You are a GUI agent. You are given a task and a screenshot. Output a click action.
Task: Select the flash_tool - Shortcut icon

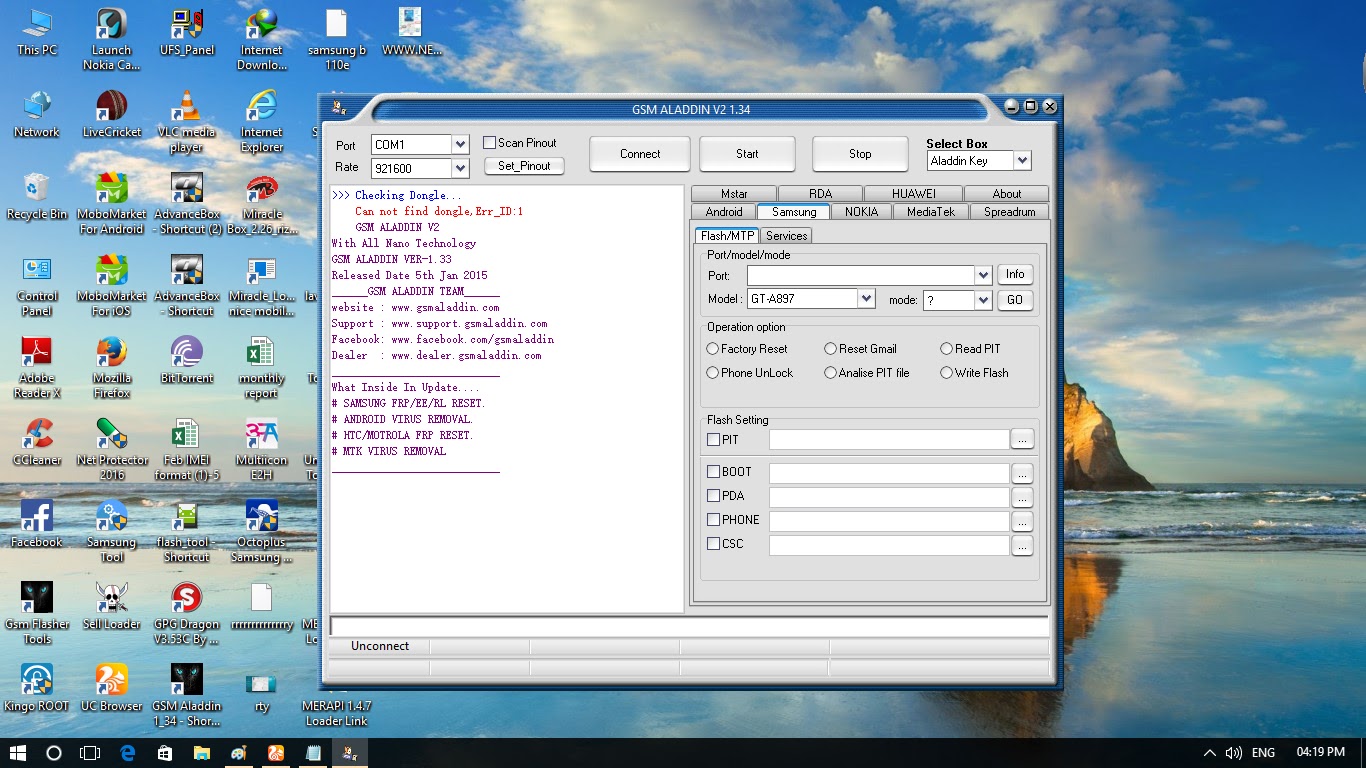coord(186,532)
